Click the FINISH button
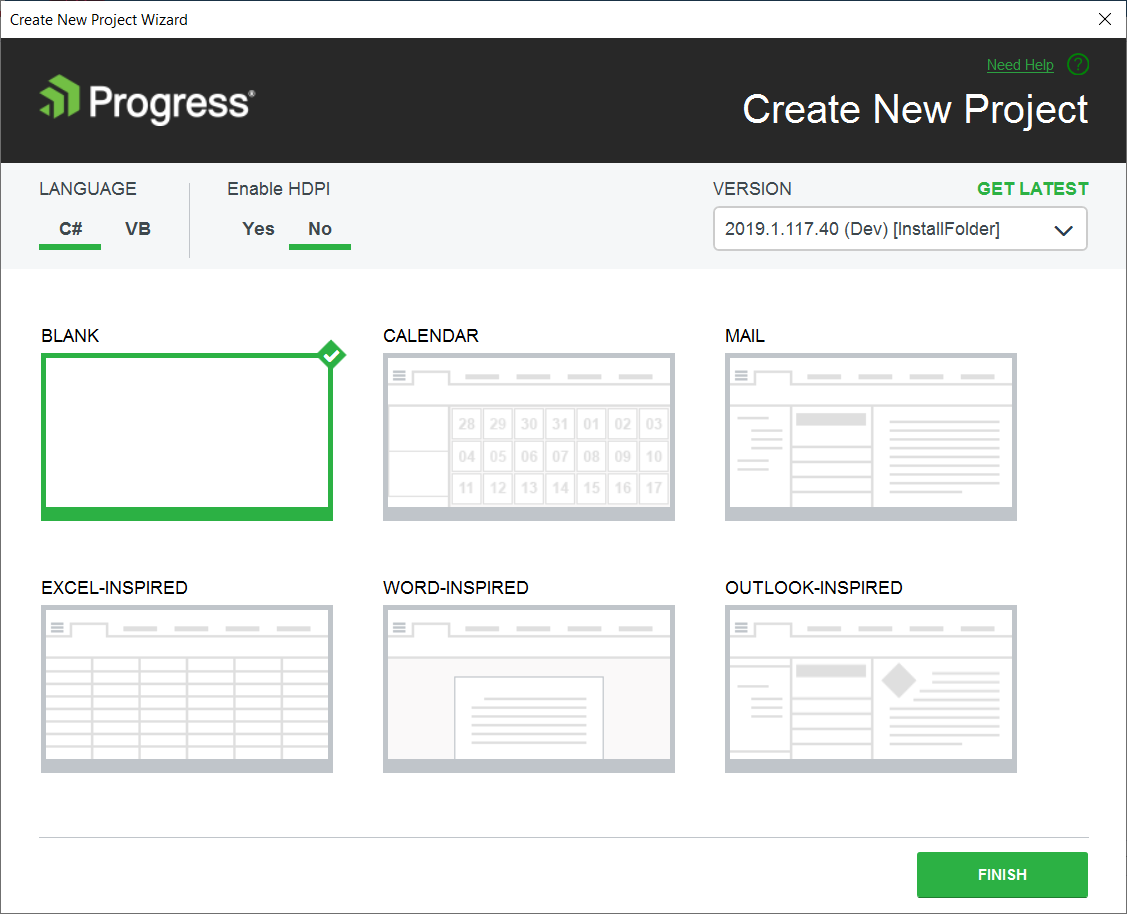This screenshot has height=914, width=1127. click(1002, 874)
